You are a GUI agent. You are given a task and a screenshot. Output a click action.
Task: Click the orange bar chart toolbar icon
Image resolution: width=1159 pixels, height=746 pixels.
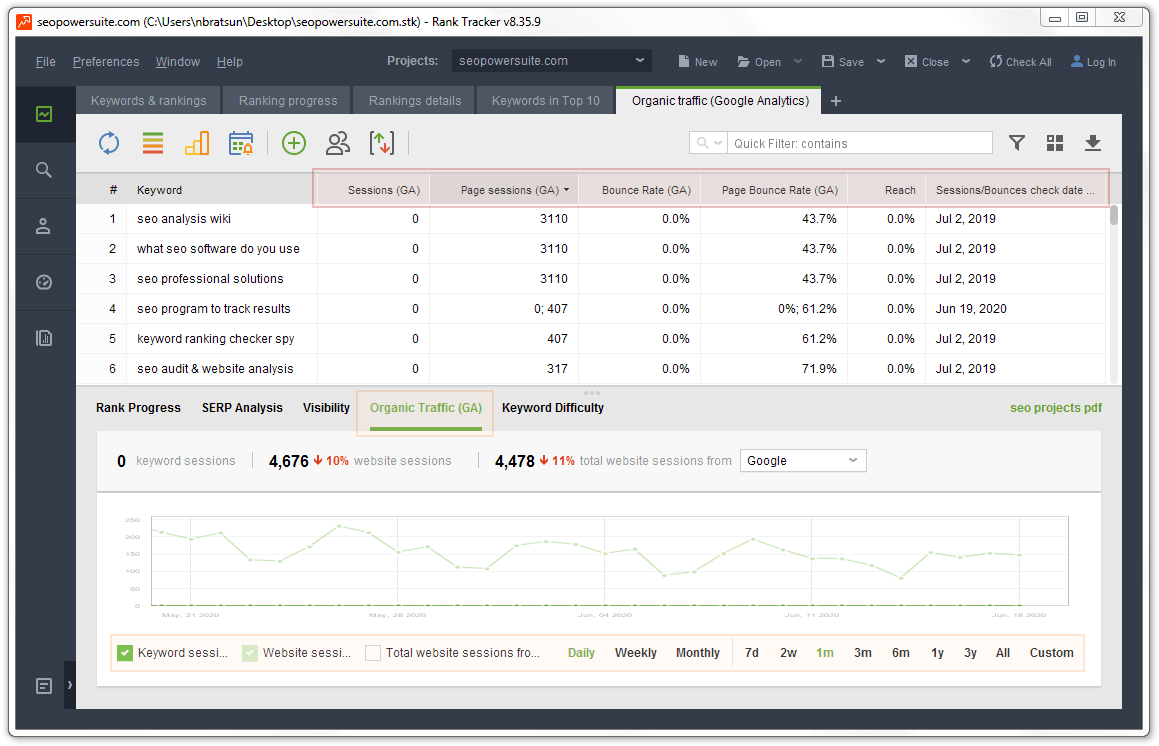tap(197, 143)
